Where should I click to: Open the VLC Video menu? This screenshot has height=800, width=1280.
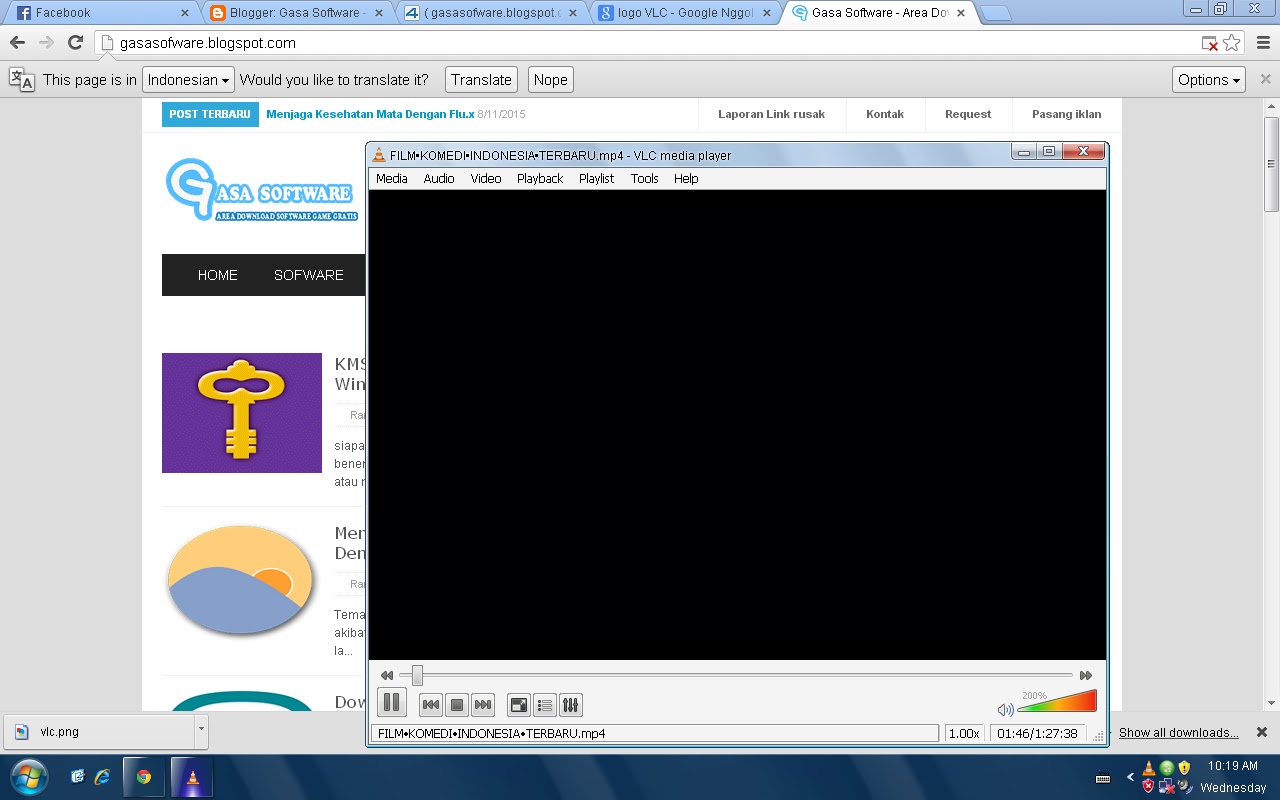[x=486, y=178]
